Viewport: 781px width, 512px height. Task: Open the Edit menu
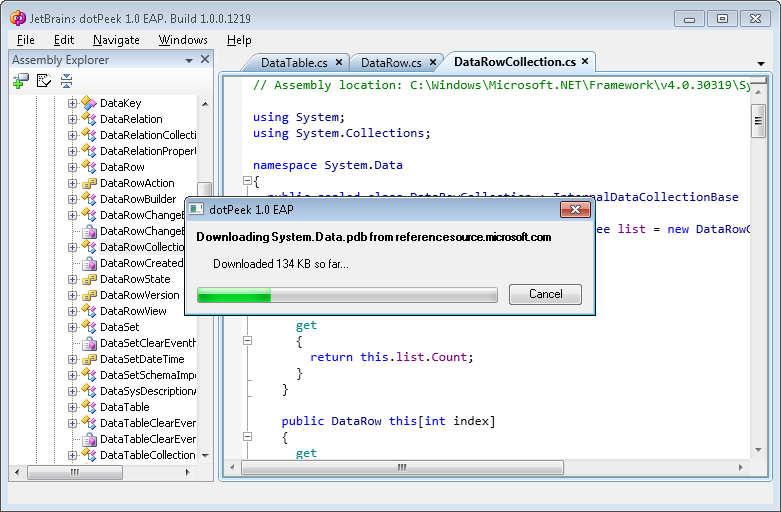point(64,40)
